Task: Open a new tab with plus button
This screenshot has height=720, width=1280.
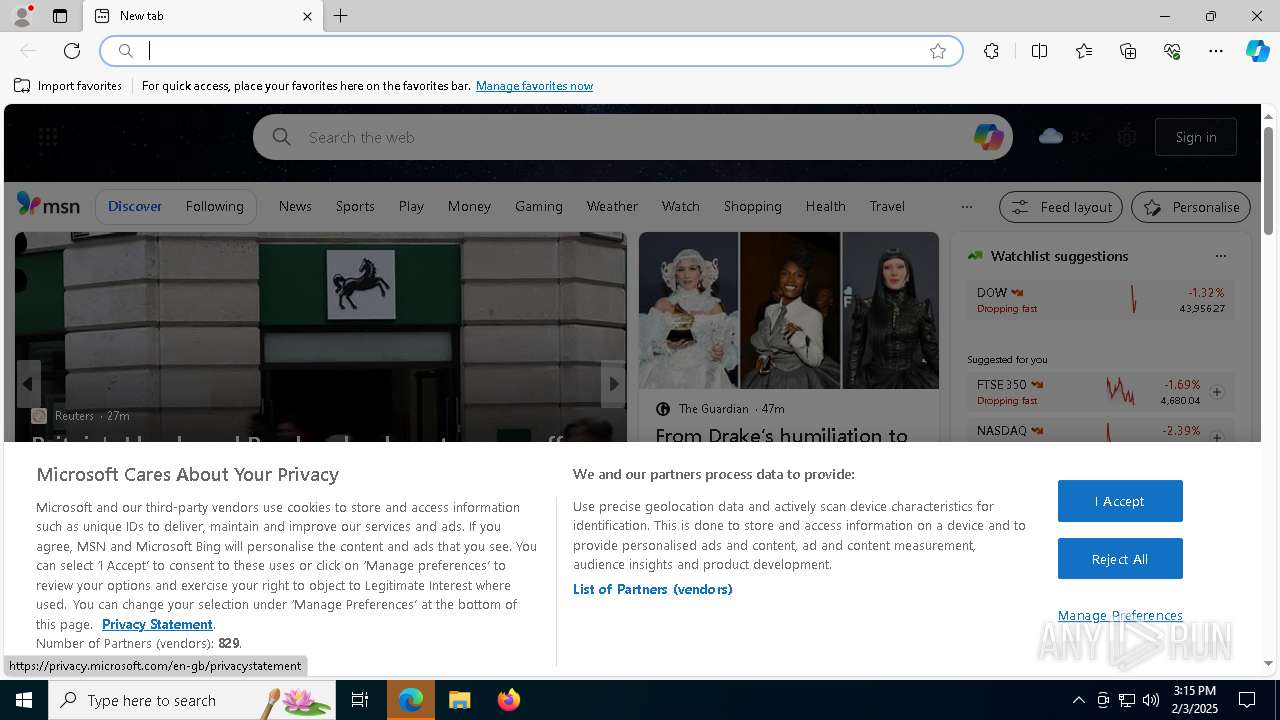Action: [341, 16]
